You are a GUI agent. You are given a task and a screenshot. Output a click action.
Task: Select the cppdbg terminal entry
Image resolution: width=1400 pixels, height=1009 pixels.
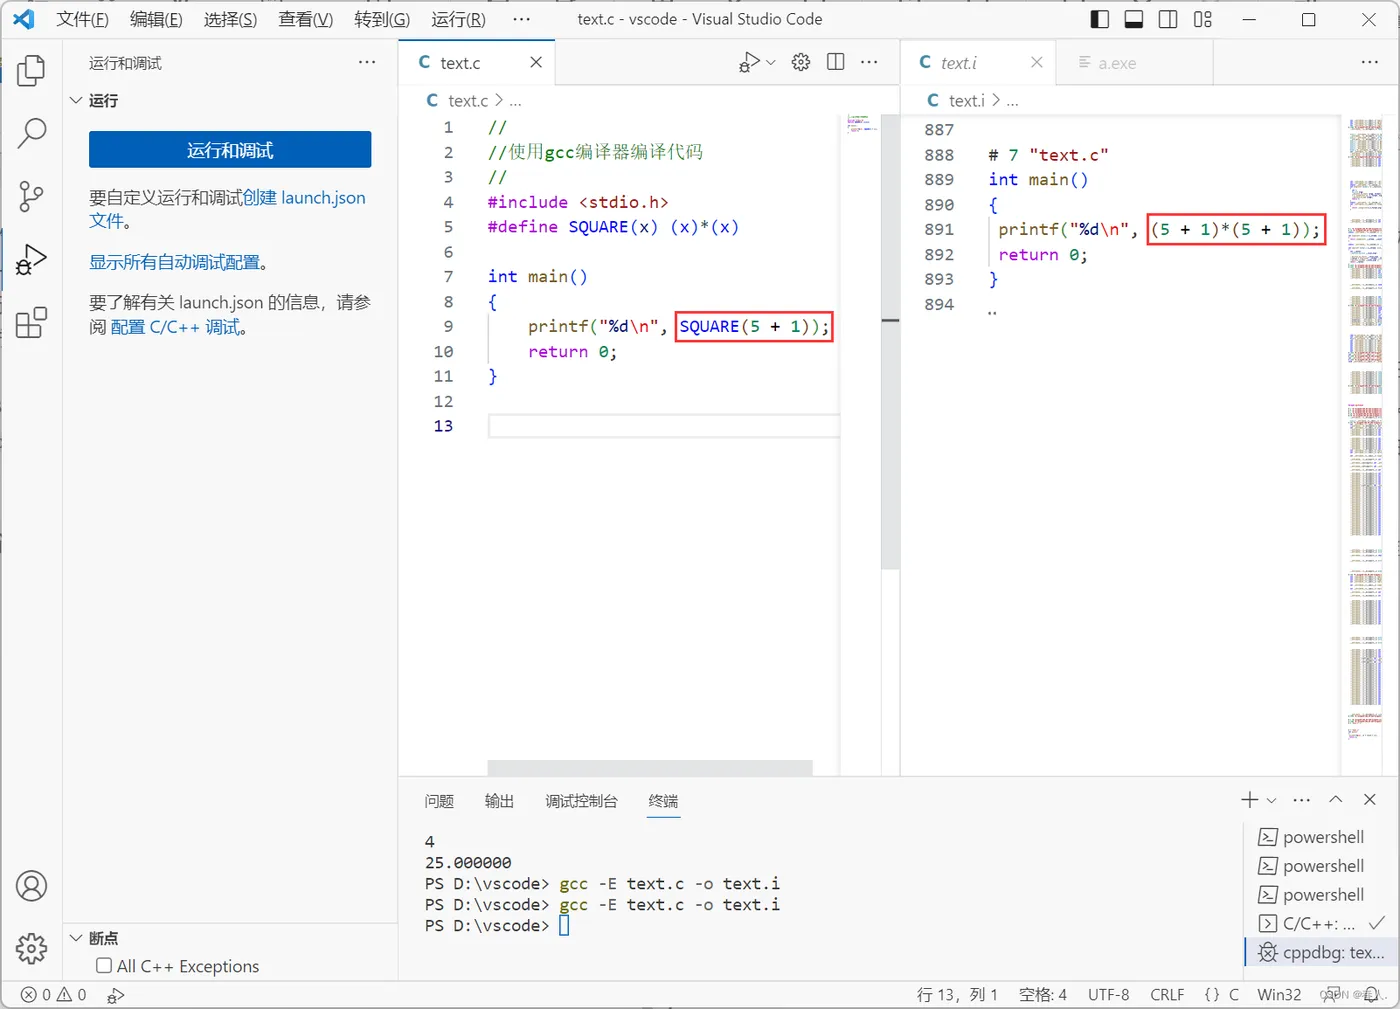(1320, 953)
